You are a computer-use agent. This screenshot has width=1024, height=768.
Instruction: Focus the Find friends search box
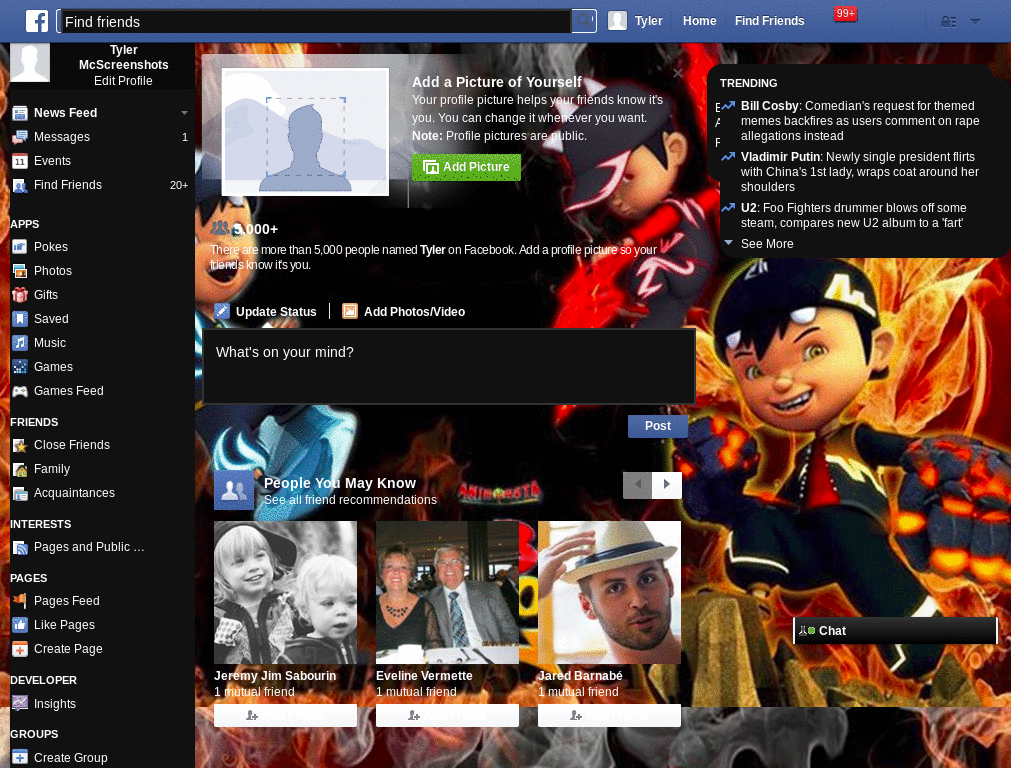(315, 22)
